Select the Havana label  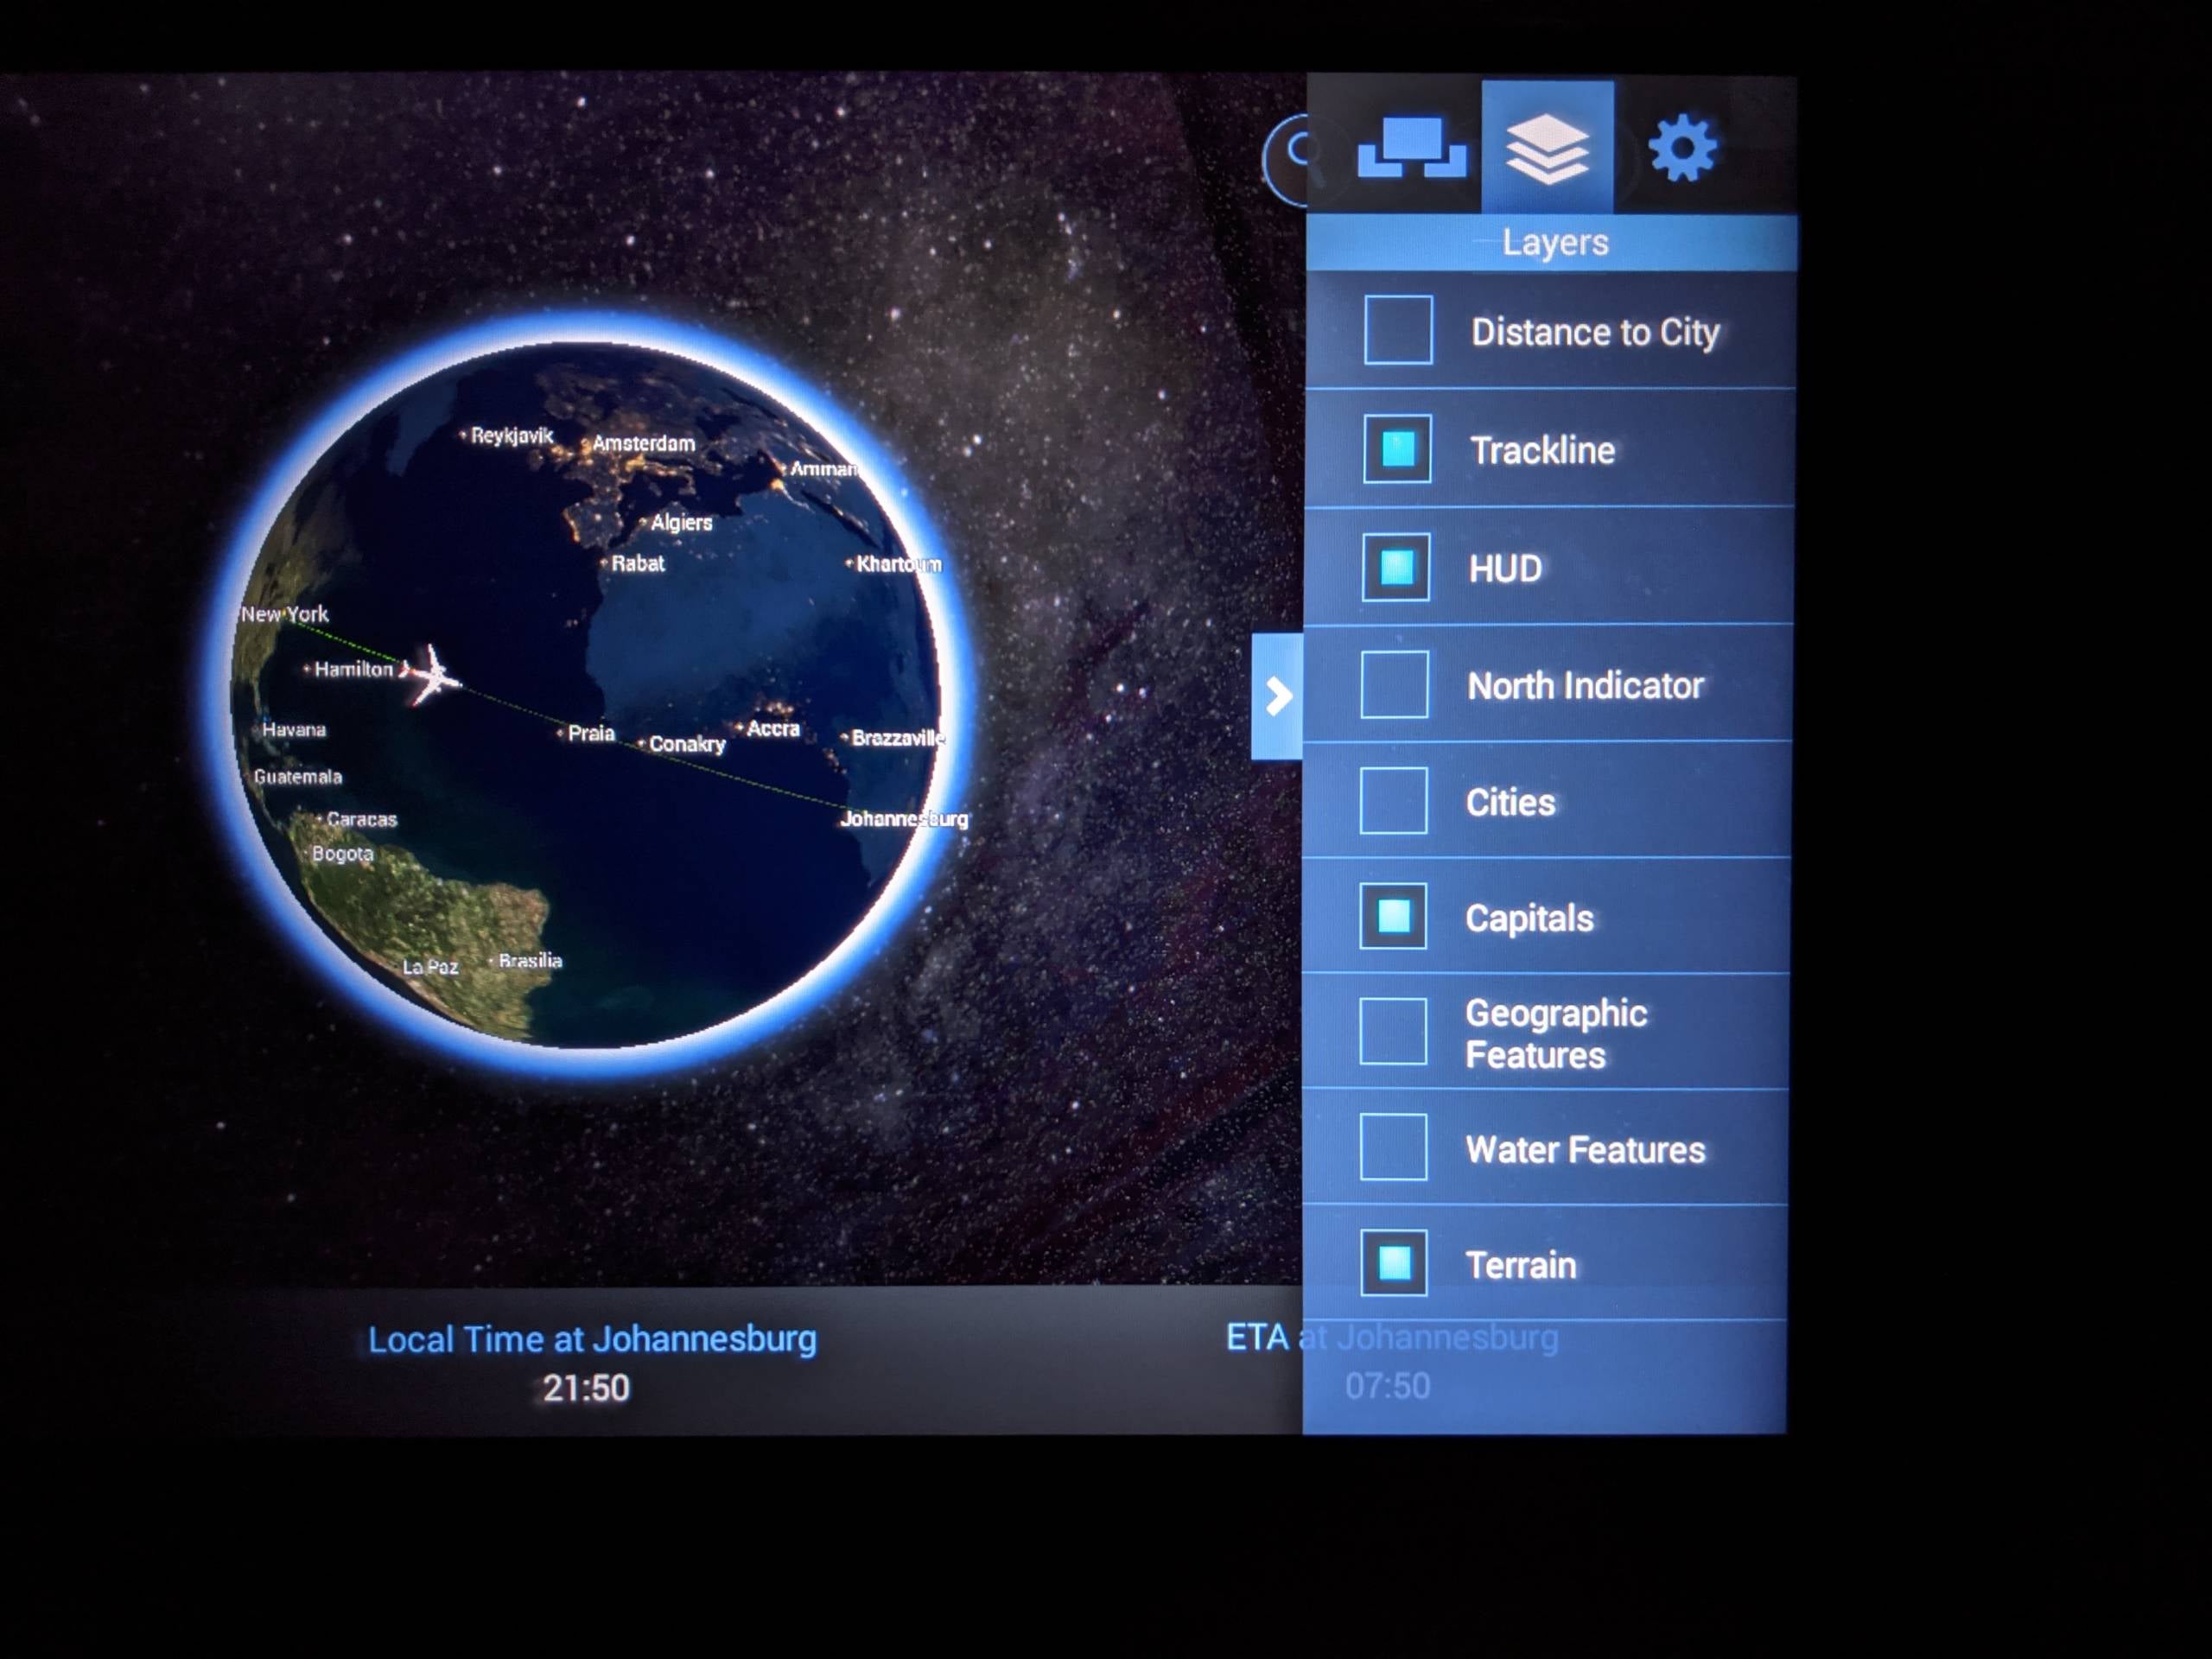click(294, 730)
